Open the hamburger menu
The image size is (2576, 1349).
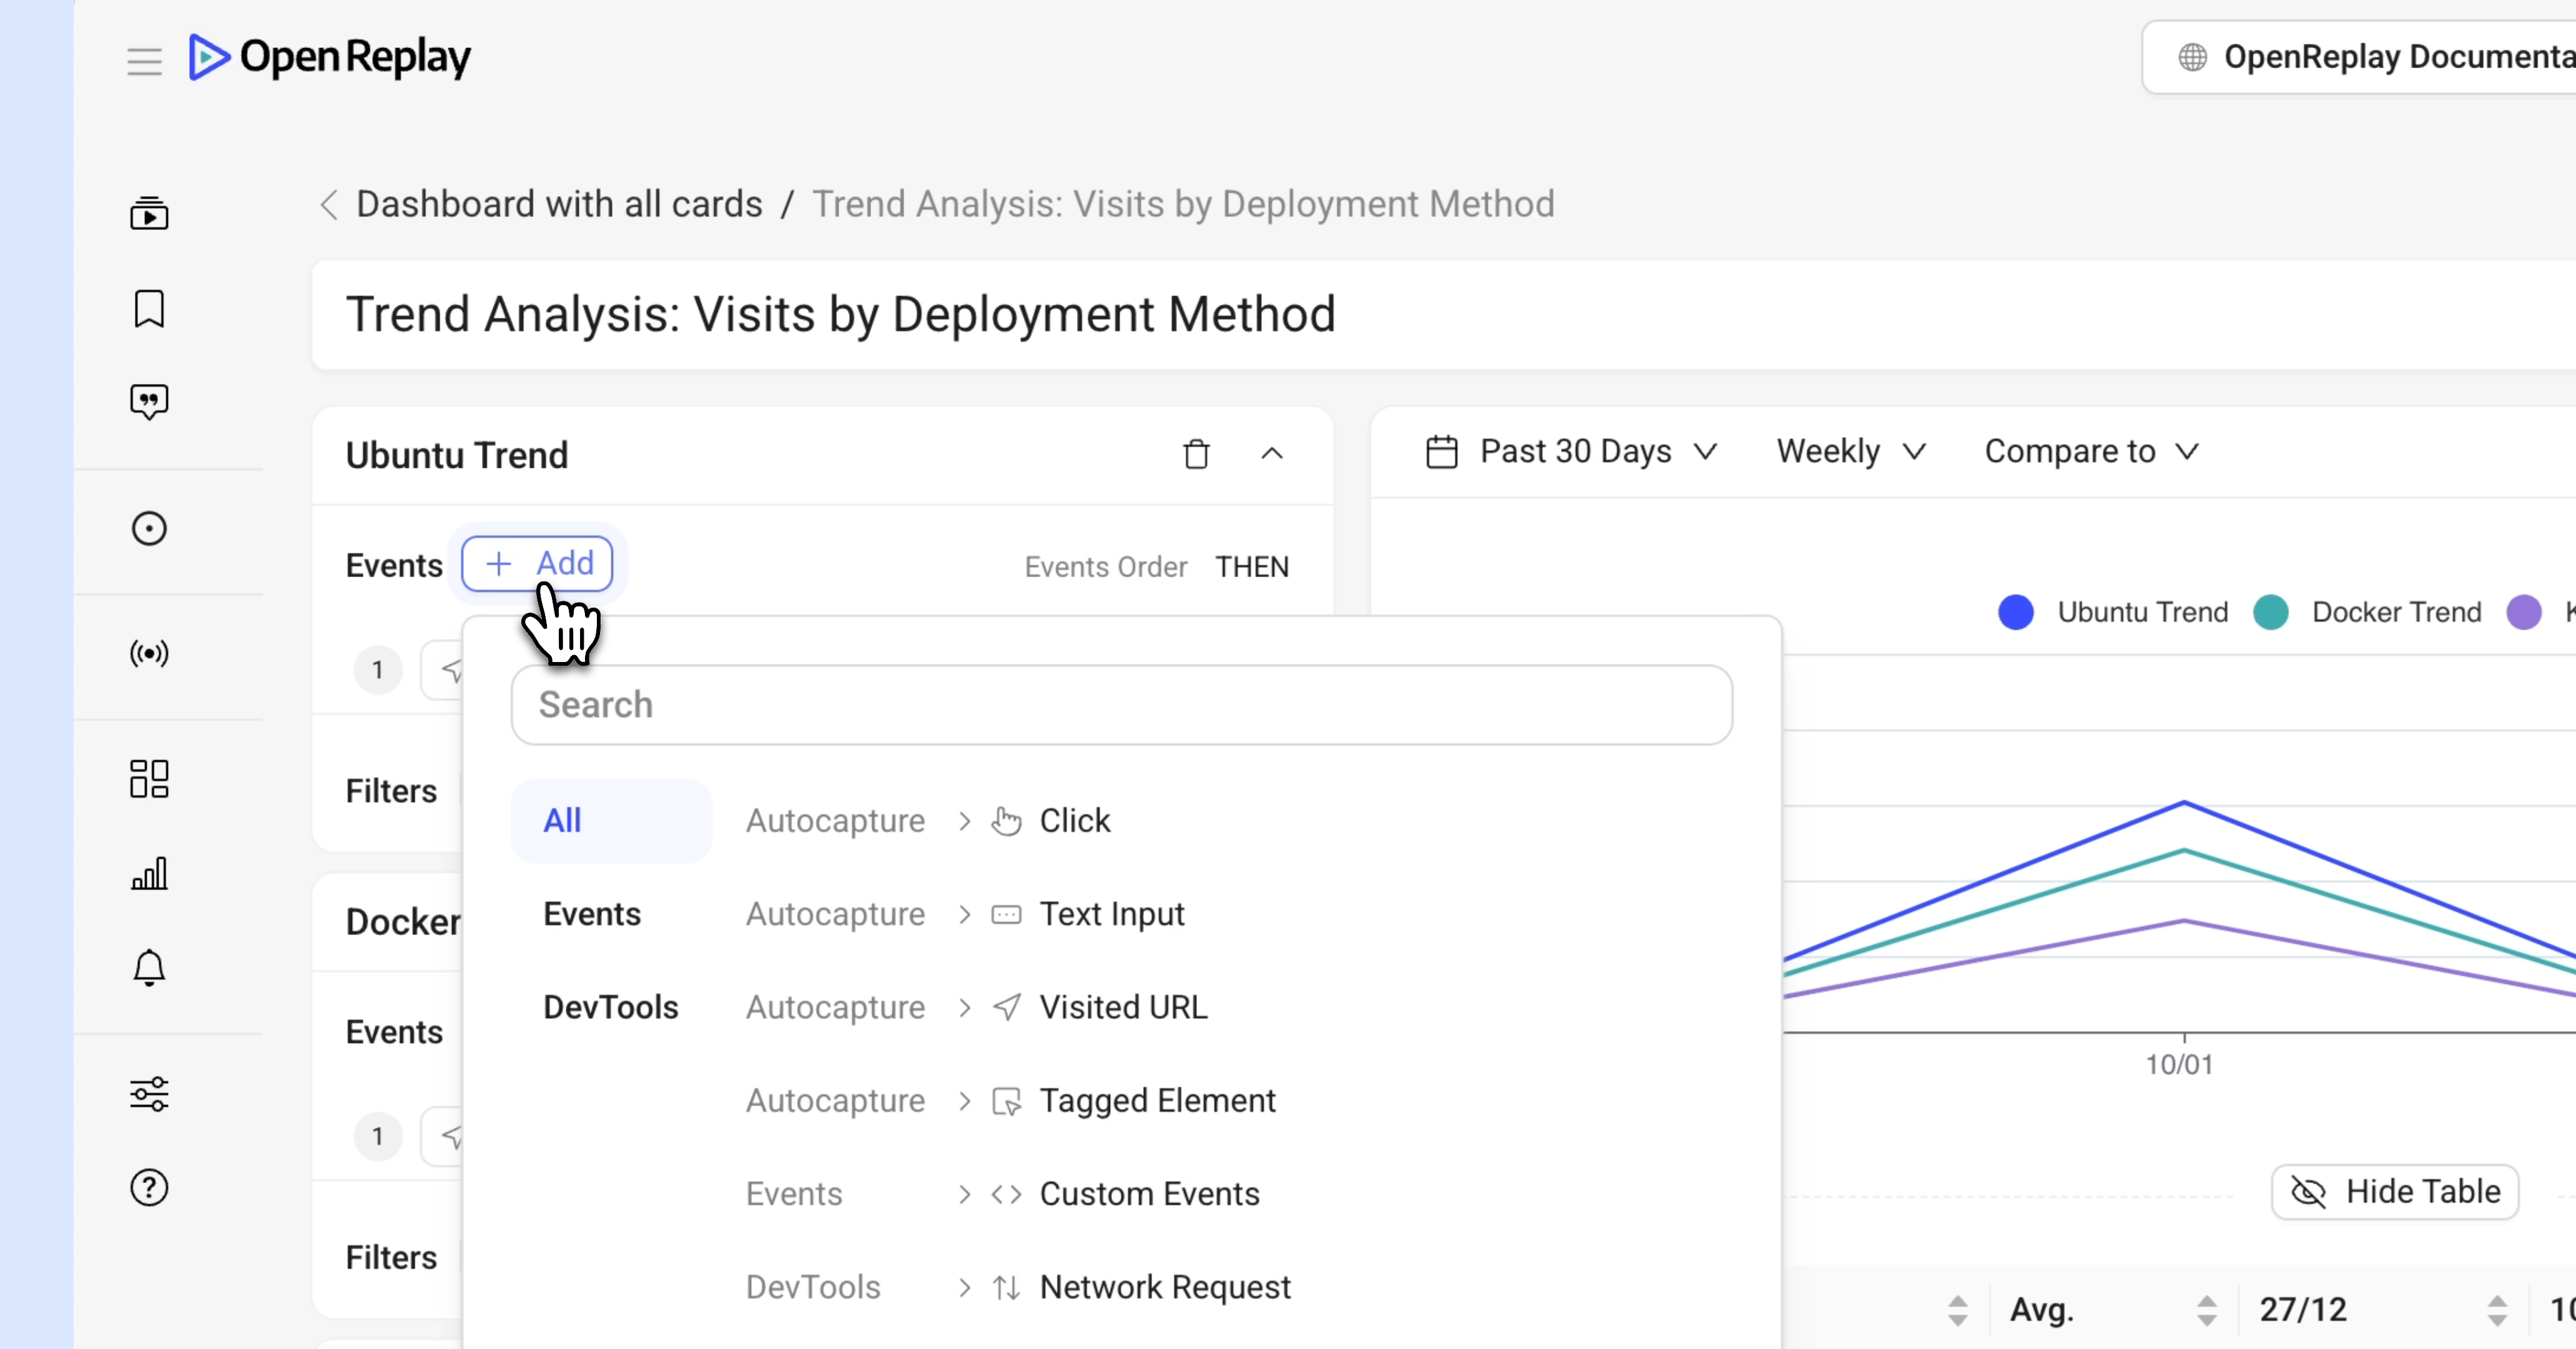144,61
